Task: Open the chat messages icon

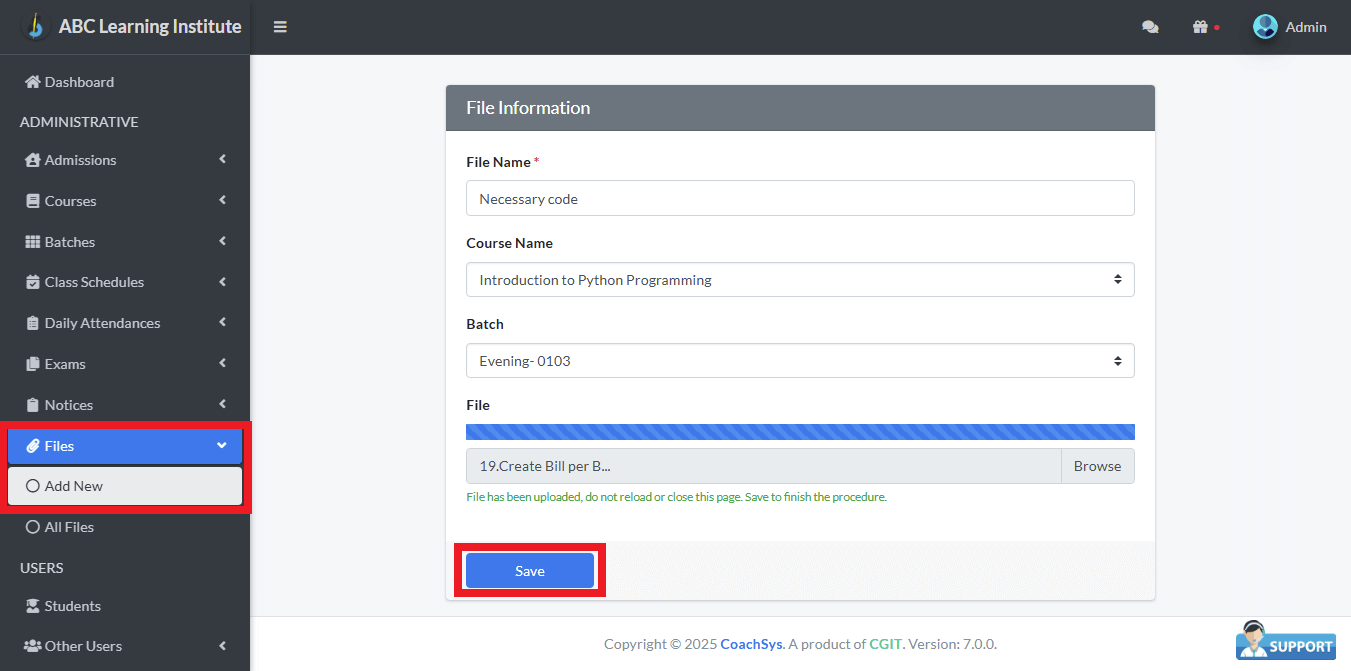Action: coord(1150,27)
